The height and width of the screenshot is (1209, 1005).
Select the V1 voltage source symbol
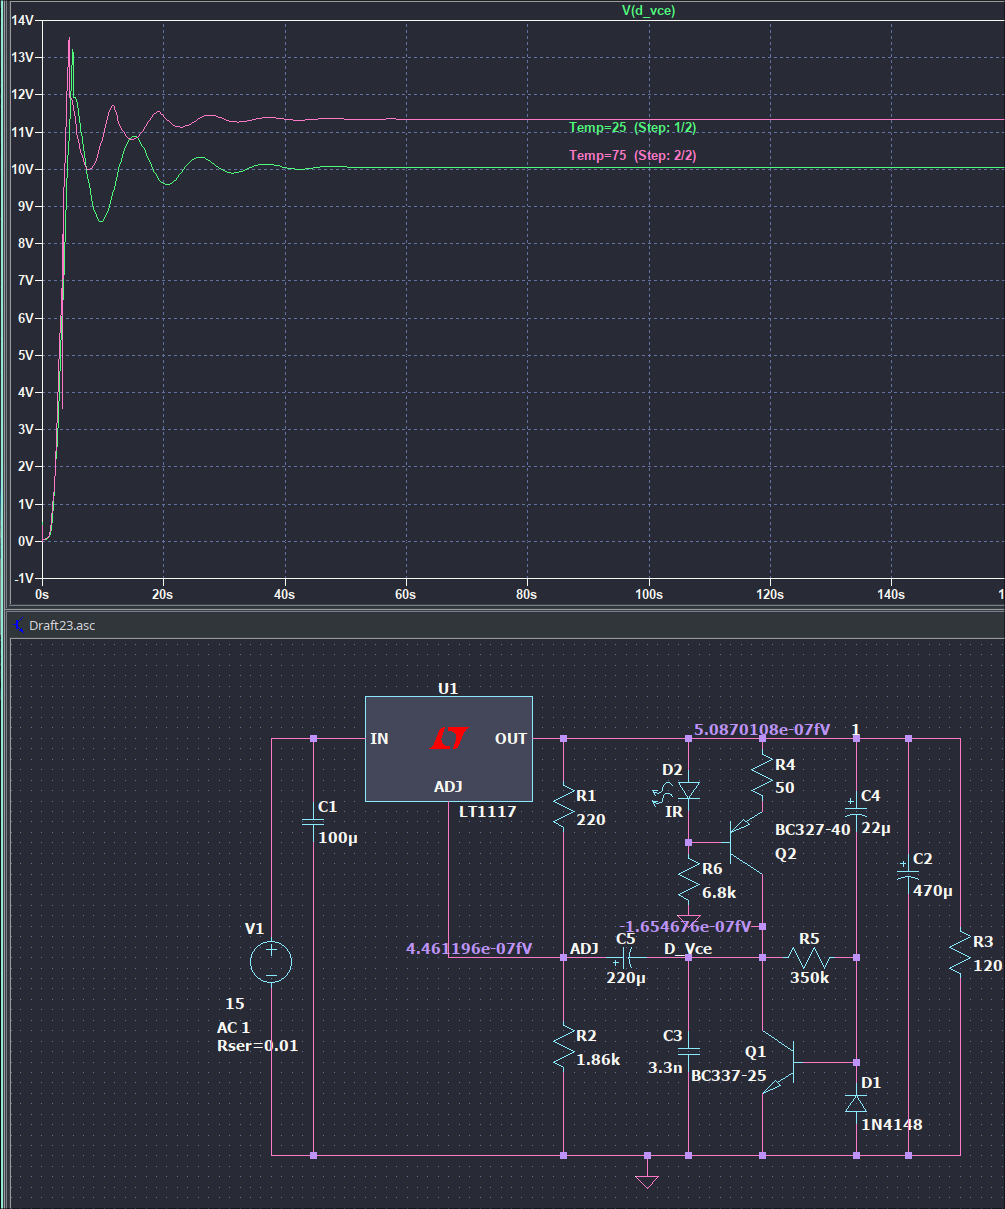(x=271, y=963)
